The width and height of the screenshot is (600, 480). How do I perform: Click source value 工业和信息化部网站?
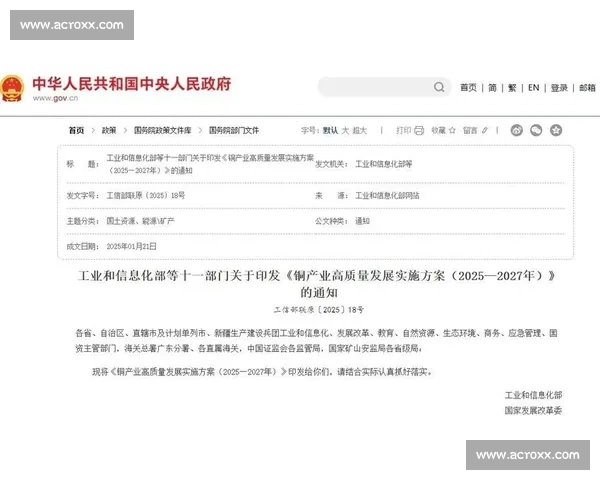387,196
